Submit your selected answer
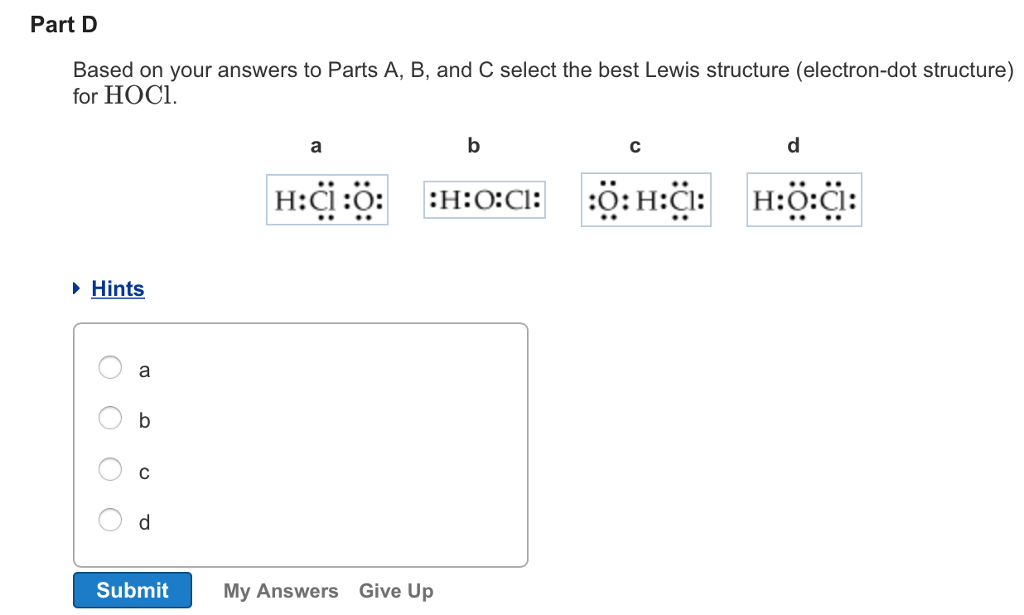The height and width of the screenshot is (615, 1024). [131, 590]
